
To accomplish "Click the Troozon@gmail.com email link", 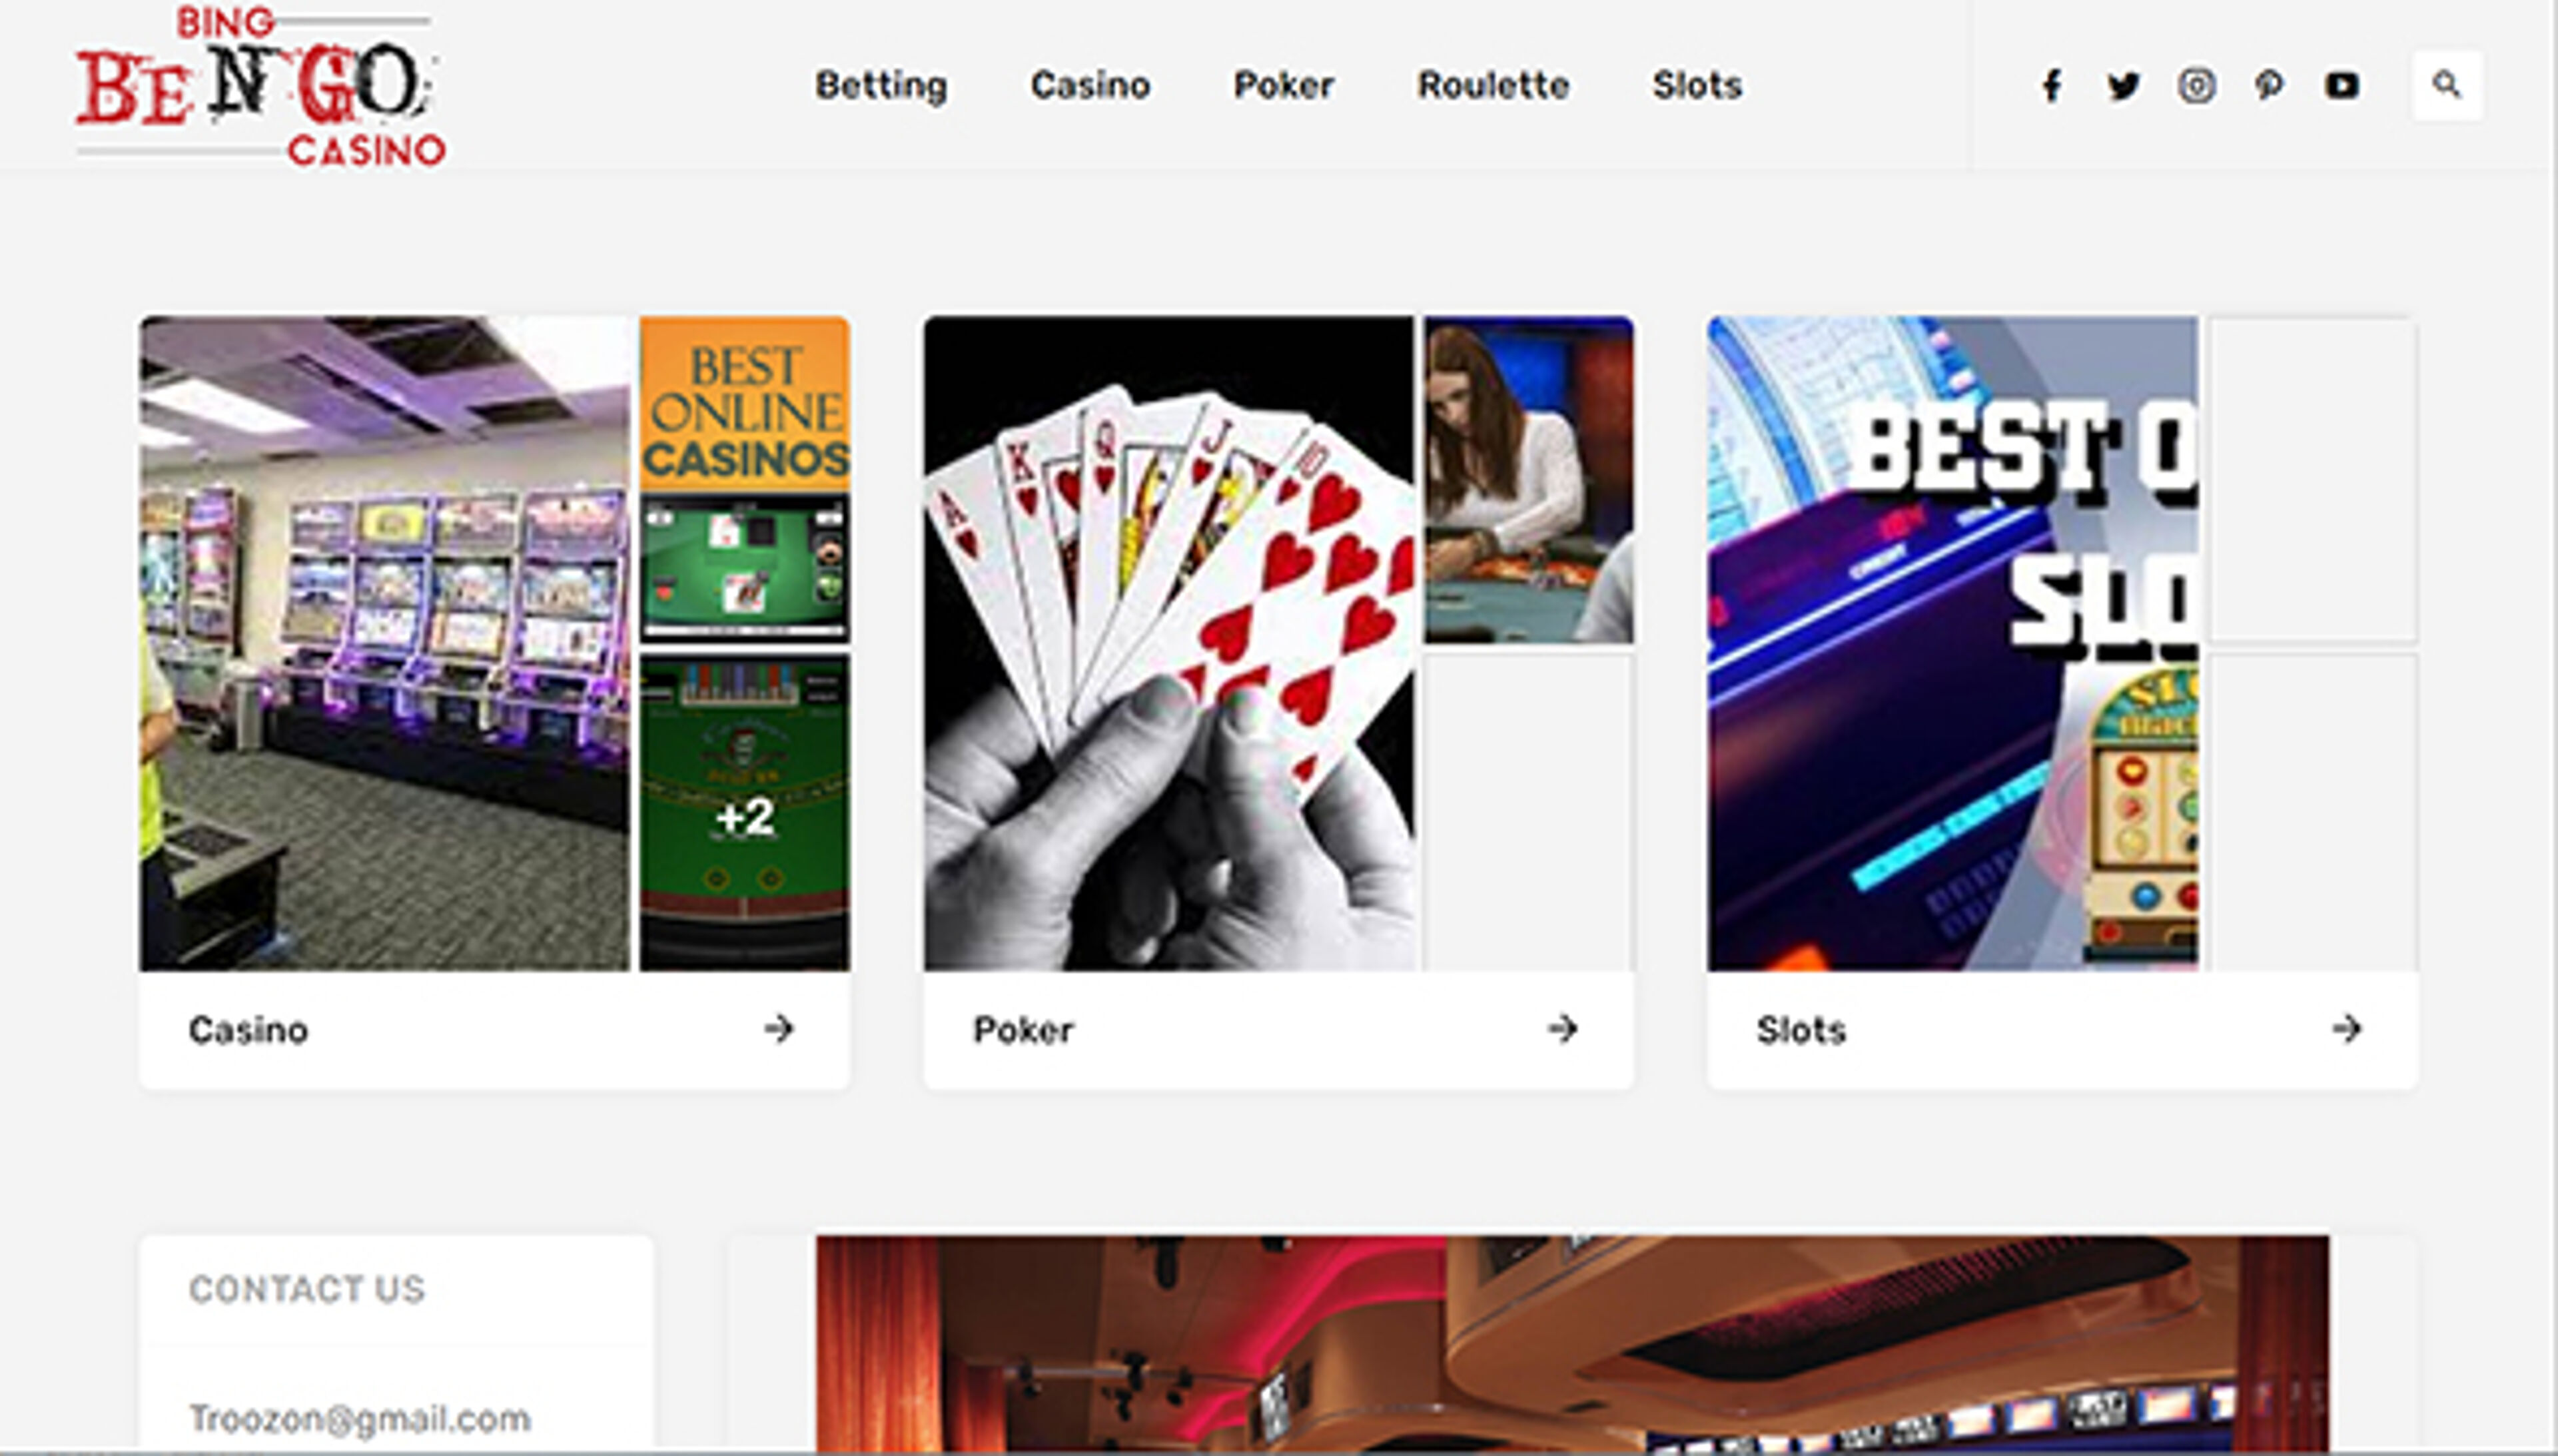I will click(x=360, y=1418).
